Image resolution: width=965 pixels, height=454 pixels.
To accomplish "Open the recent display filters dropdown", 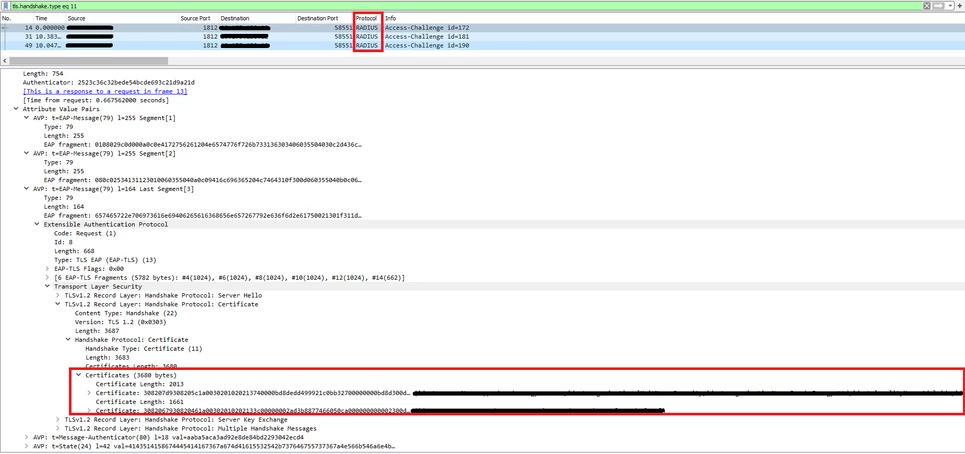I will 951,5.
